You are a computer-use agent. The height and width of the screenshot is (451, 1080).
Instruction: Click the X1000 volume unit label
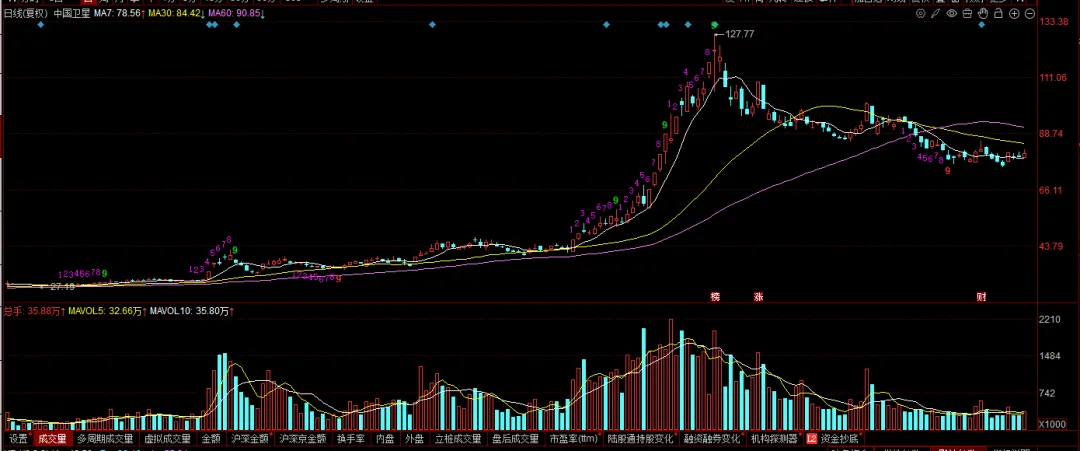(1050, 424)
